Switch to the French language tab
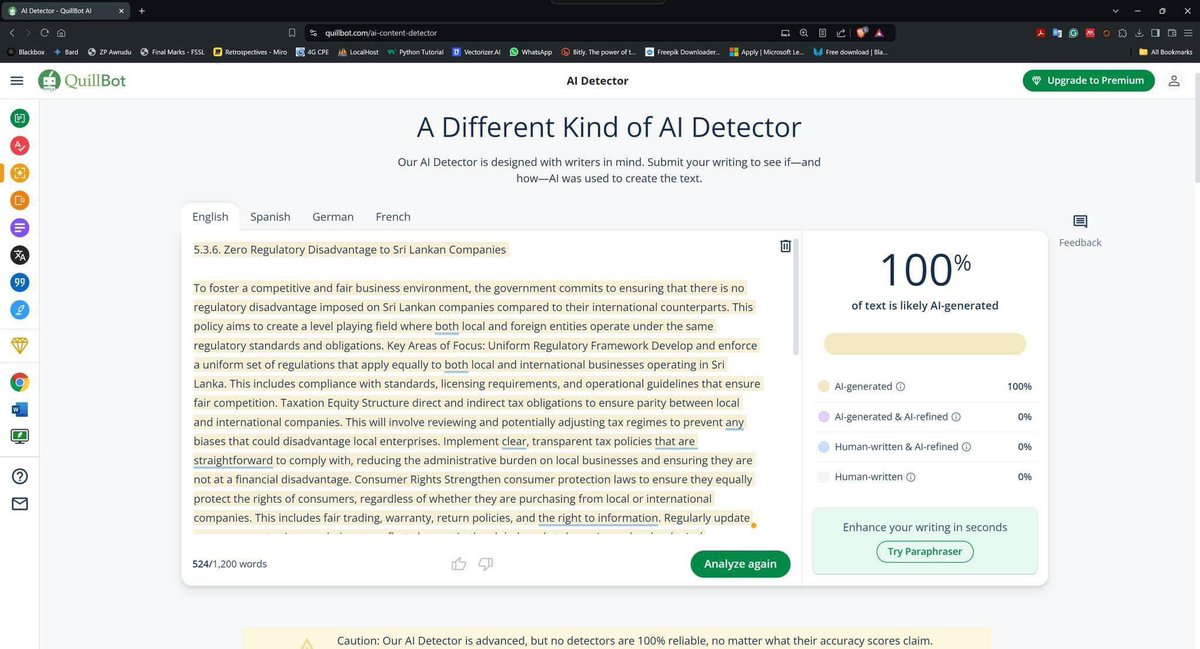 [x=393, y=217]
